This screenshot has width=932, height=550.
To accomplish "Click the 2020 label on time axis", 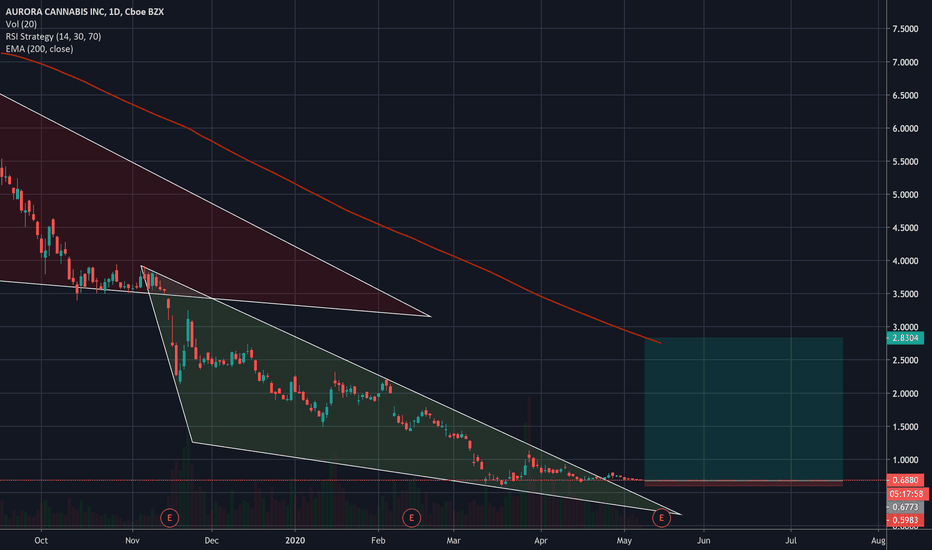I will pos(295,540).
